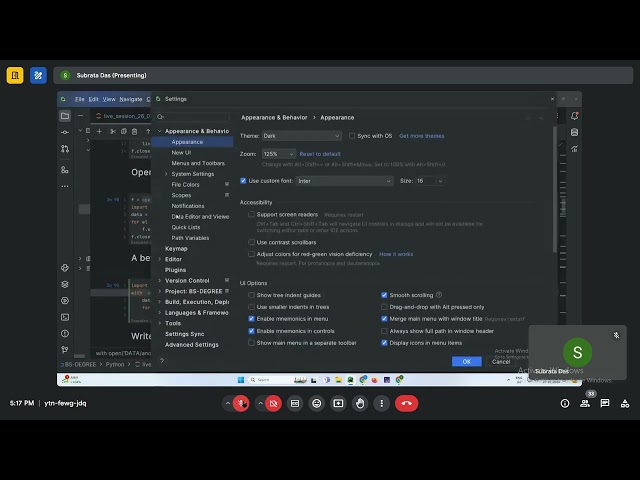Click Cancel in Settings dialog
The height and width of the screenshot is (480, 640).
pos(501,362)
